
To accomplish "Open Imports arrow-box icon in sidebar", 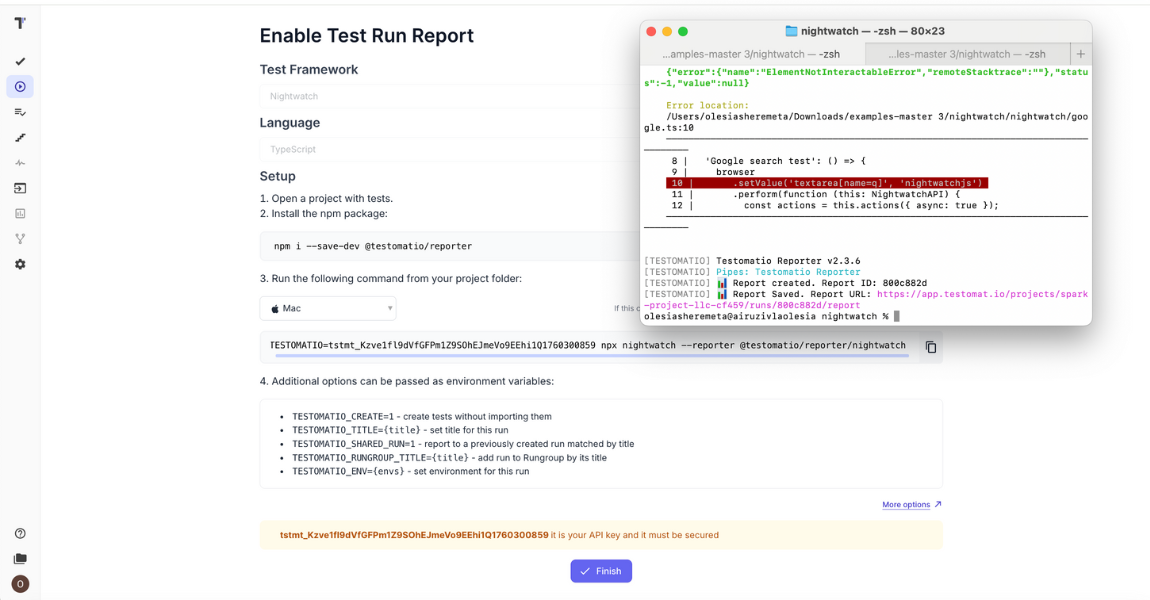I will [20, 188].
